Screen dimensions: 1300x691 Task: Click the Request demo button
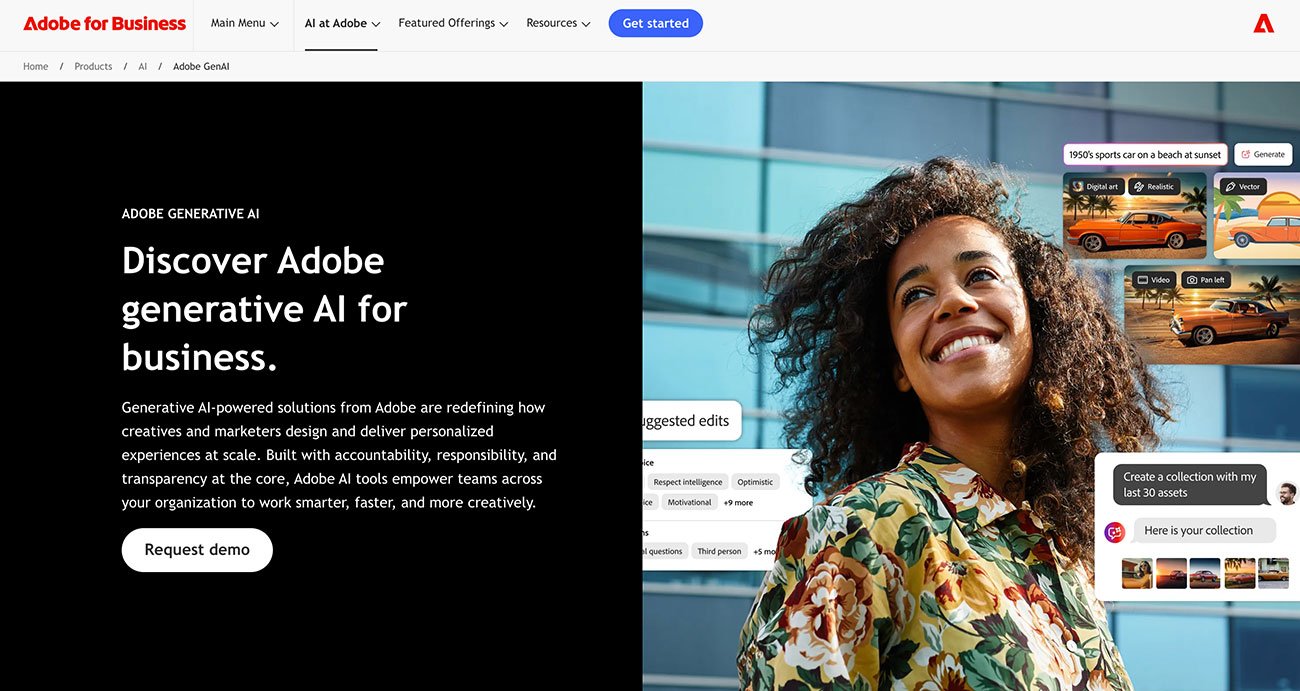coord(197,550)
